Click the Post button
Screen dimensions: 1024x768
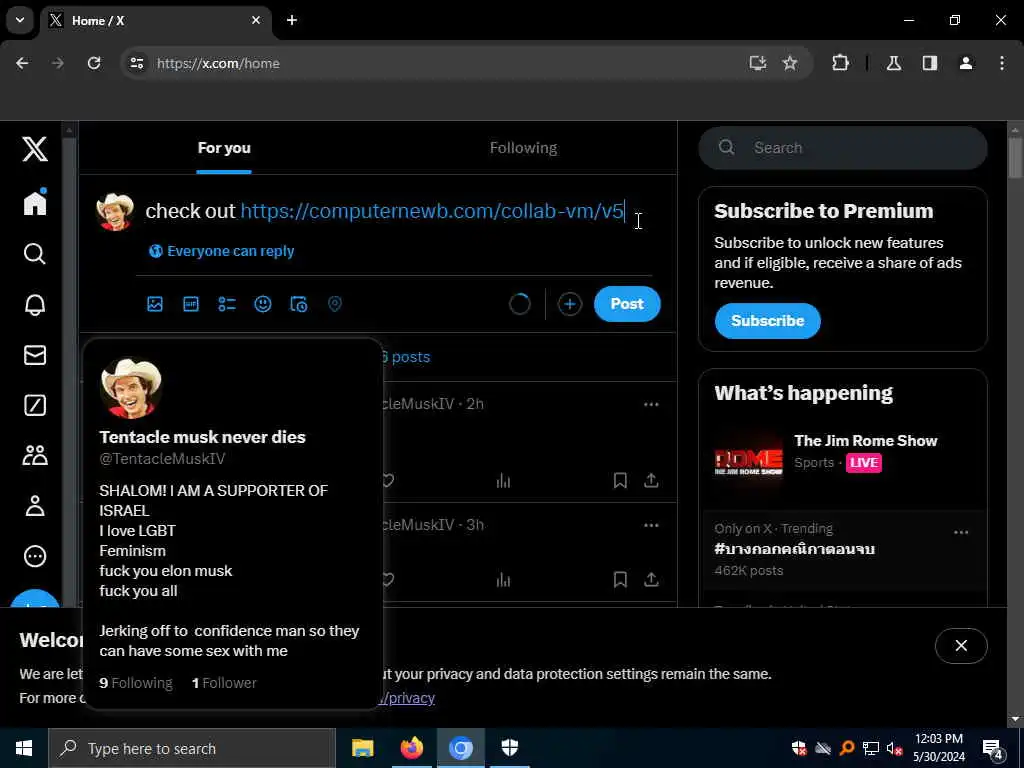point(627,304)
